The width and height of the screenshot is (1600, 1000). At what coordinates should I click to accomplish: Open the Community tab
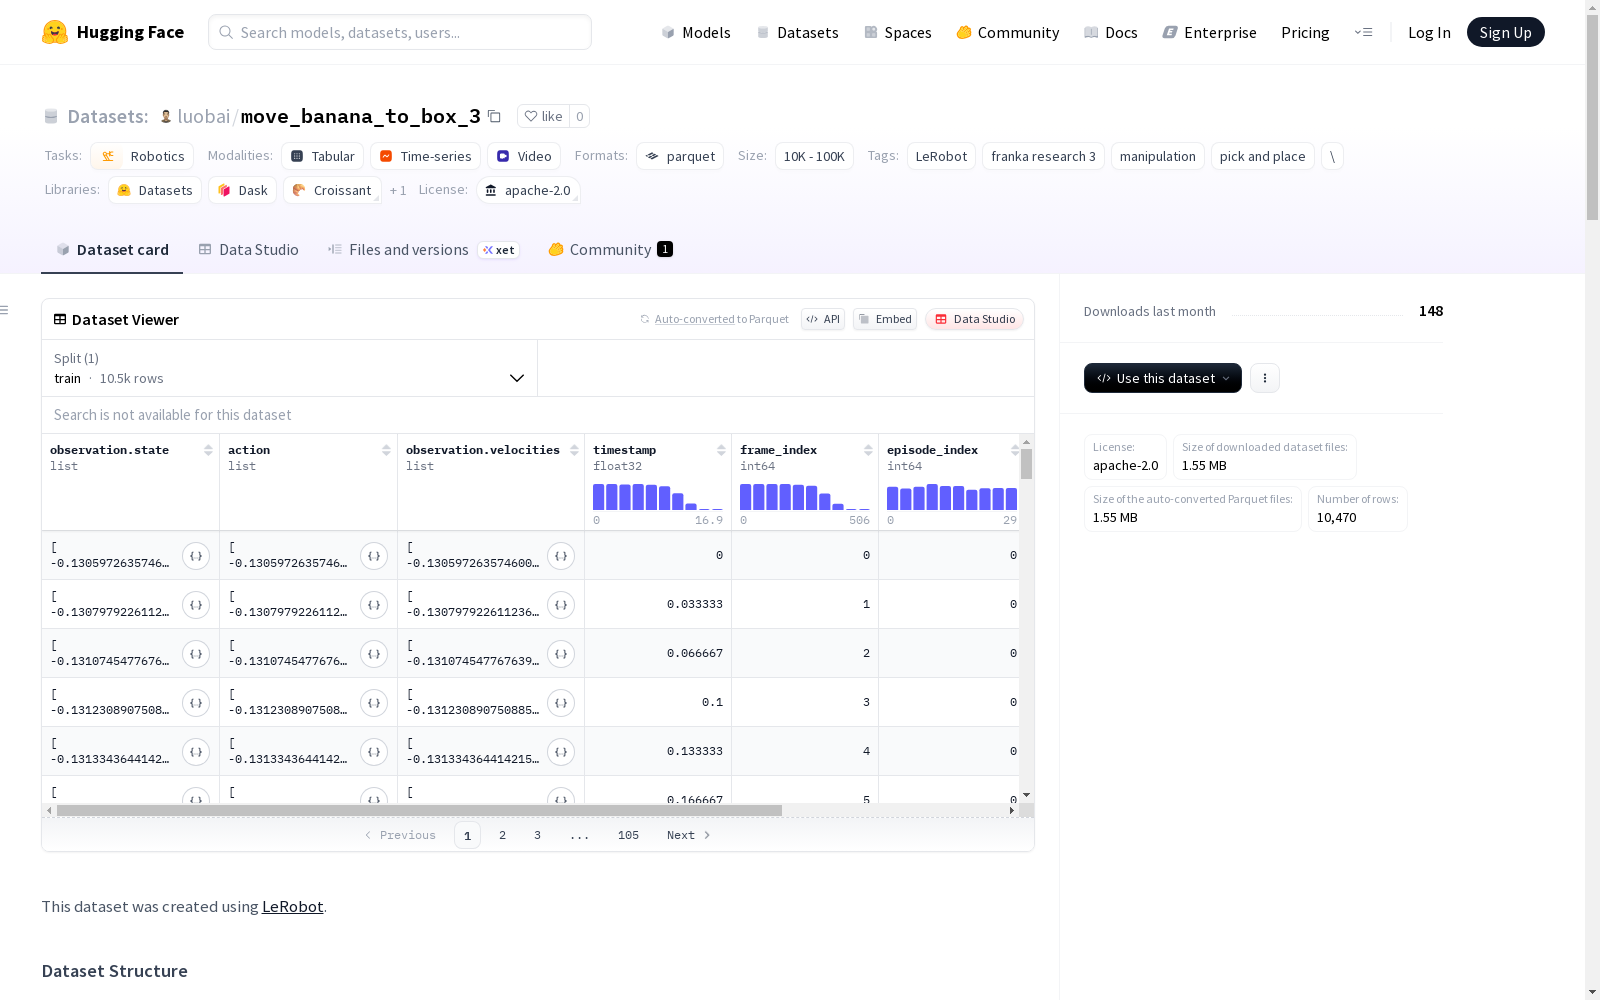[610, 250]
